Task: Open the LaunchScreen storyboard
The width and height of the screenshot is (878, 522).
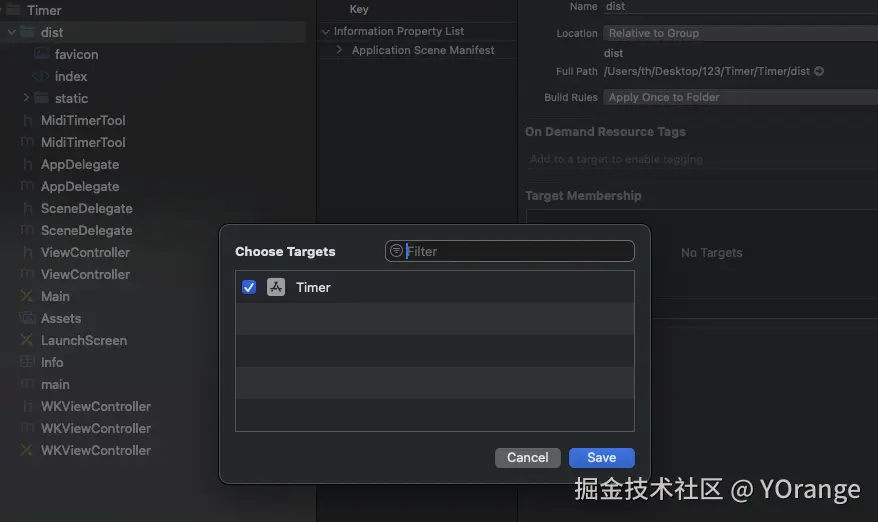Action: click(83, 341)
